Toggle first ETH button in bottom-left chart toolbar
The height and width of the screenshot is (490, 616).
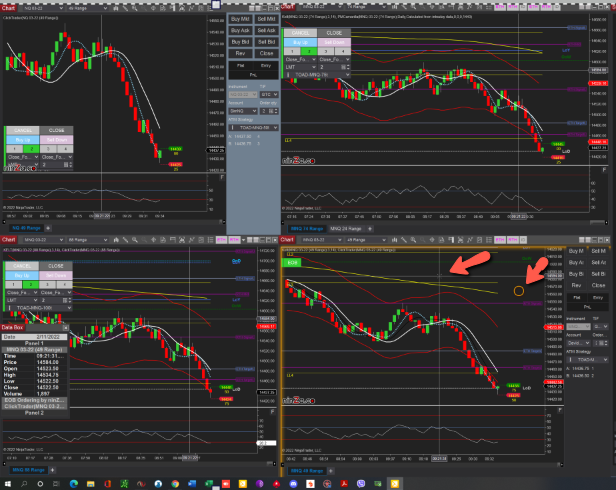(x=221, y=240)
